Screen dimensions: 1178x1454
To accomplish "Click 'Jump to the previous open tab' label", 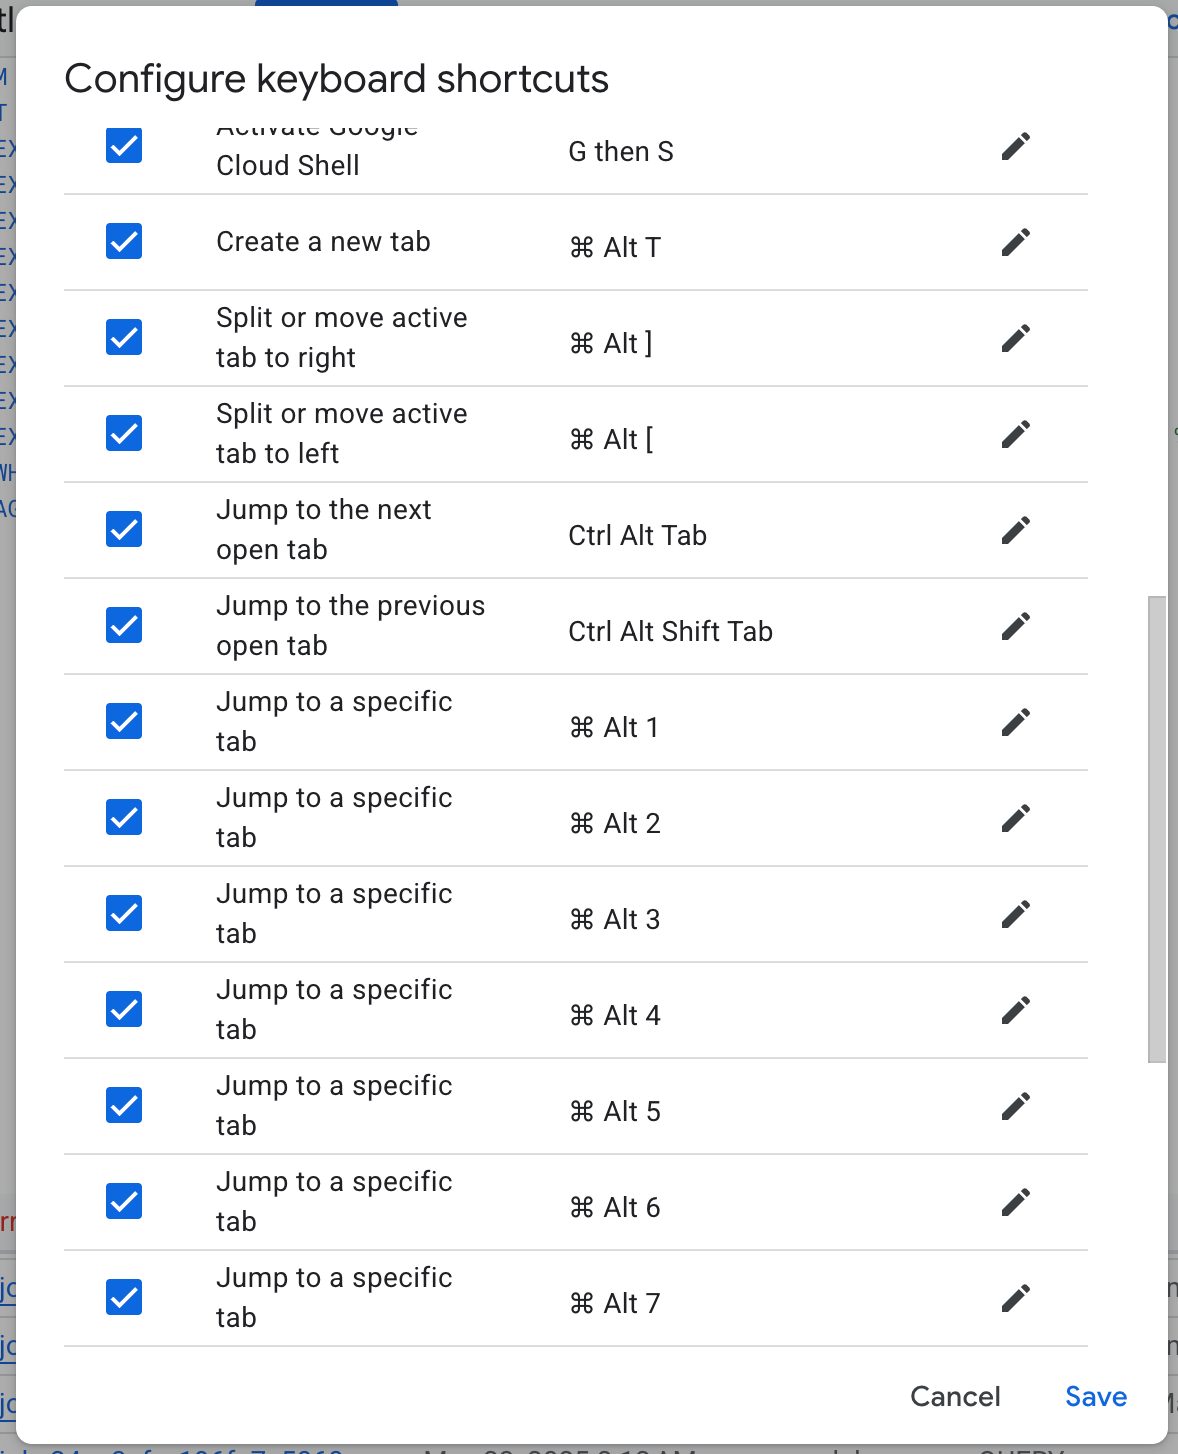I will click(350, 626).
